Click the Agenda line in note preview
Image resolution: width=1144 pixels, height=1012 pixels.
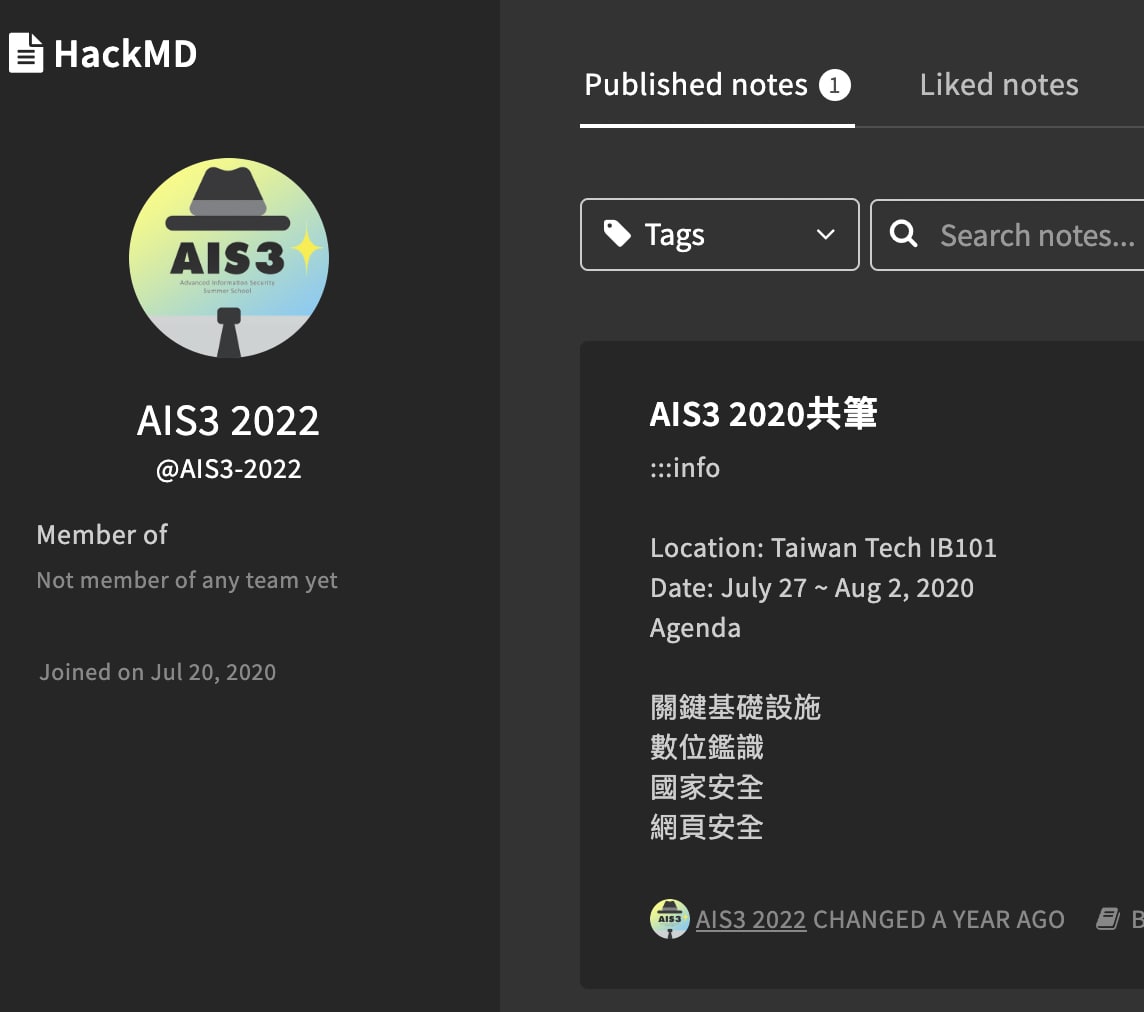[695, 628]
